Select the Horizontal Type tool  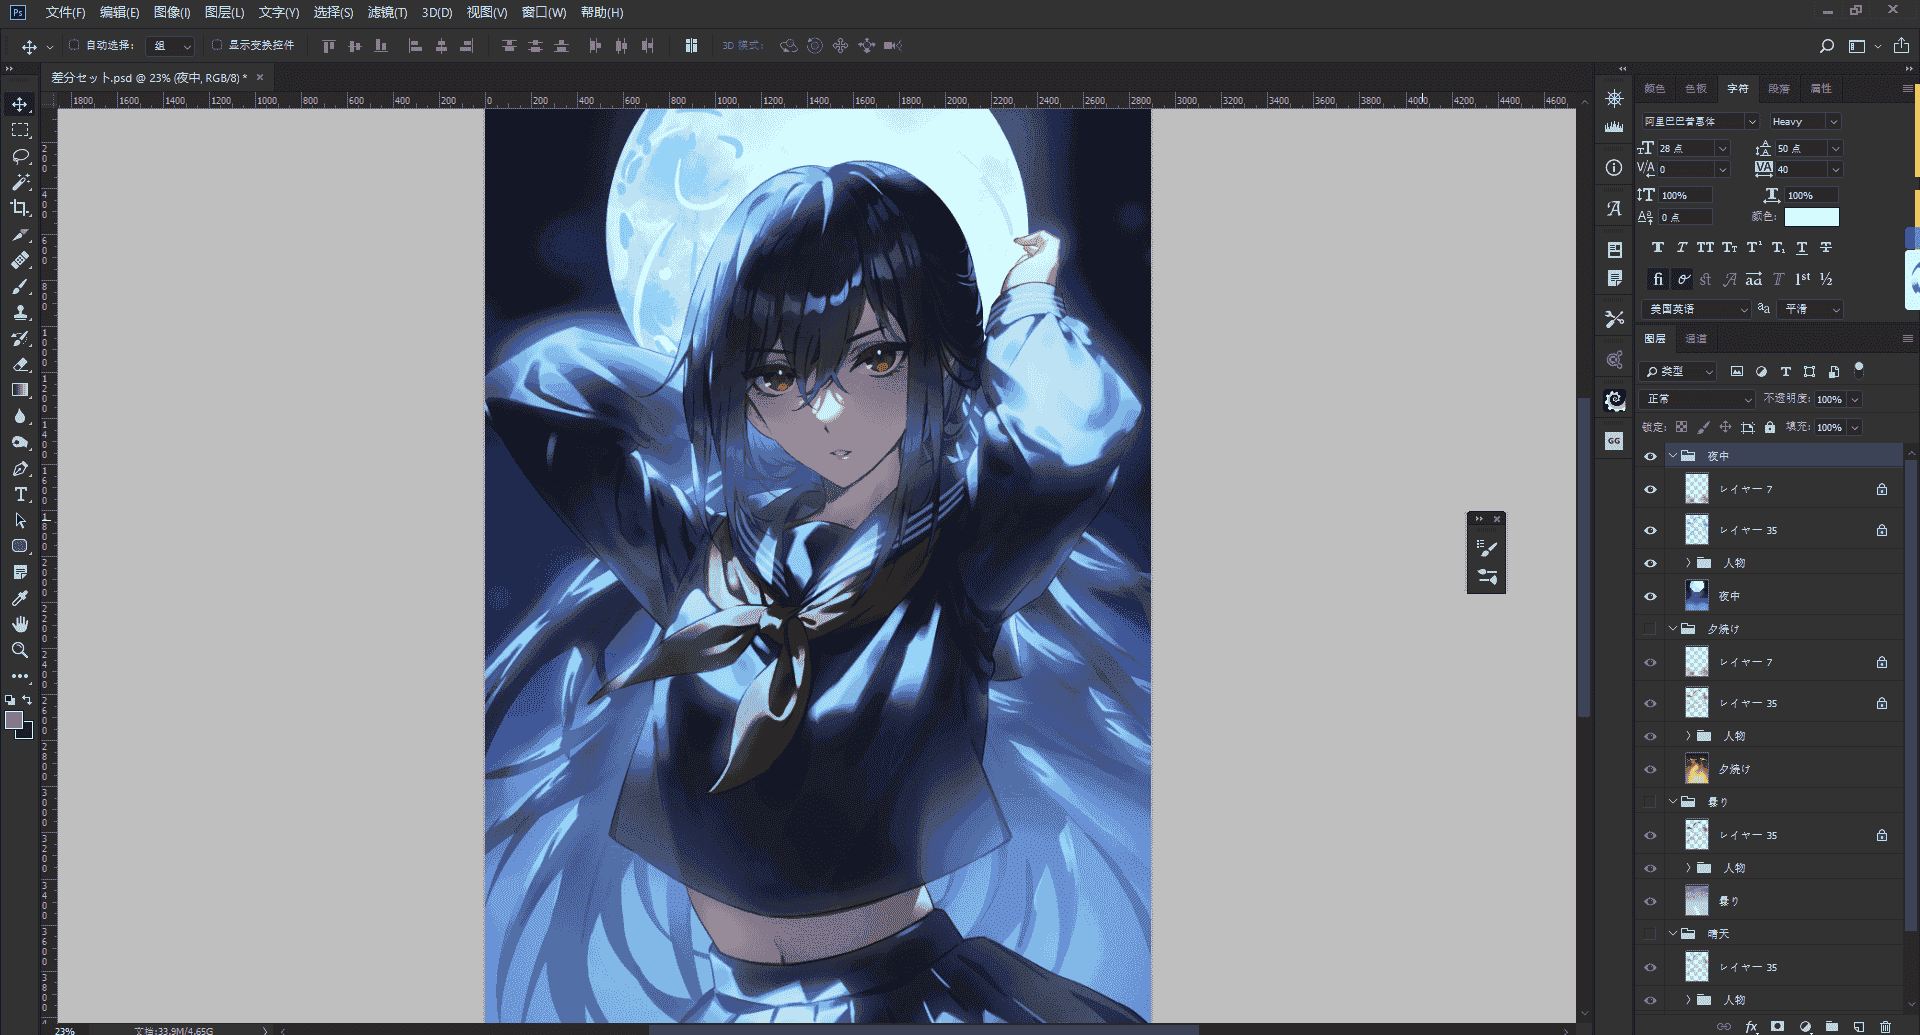click(x=20, y=494)
